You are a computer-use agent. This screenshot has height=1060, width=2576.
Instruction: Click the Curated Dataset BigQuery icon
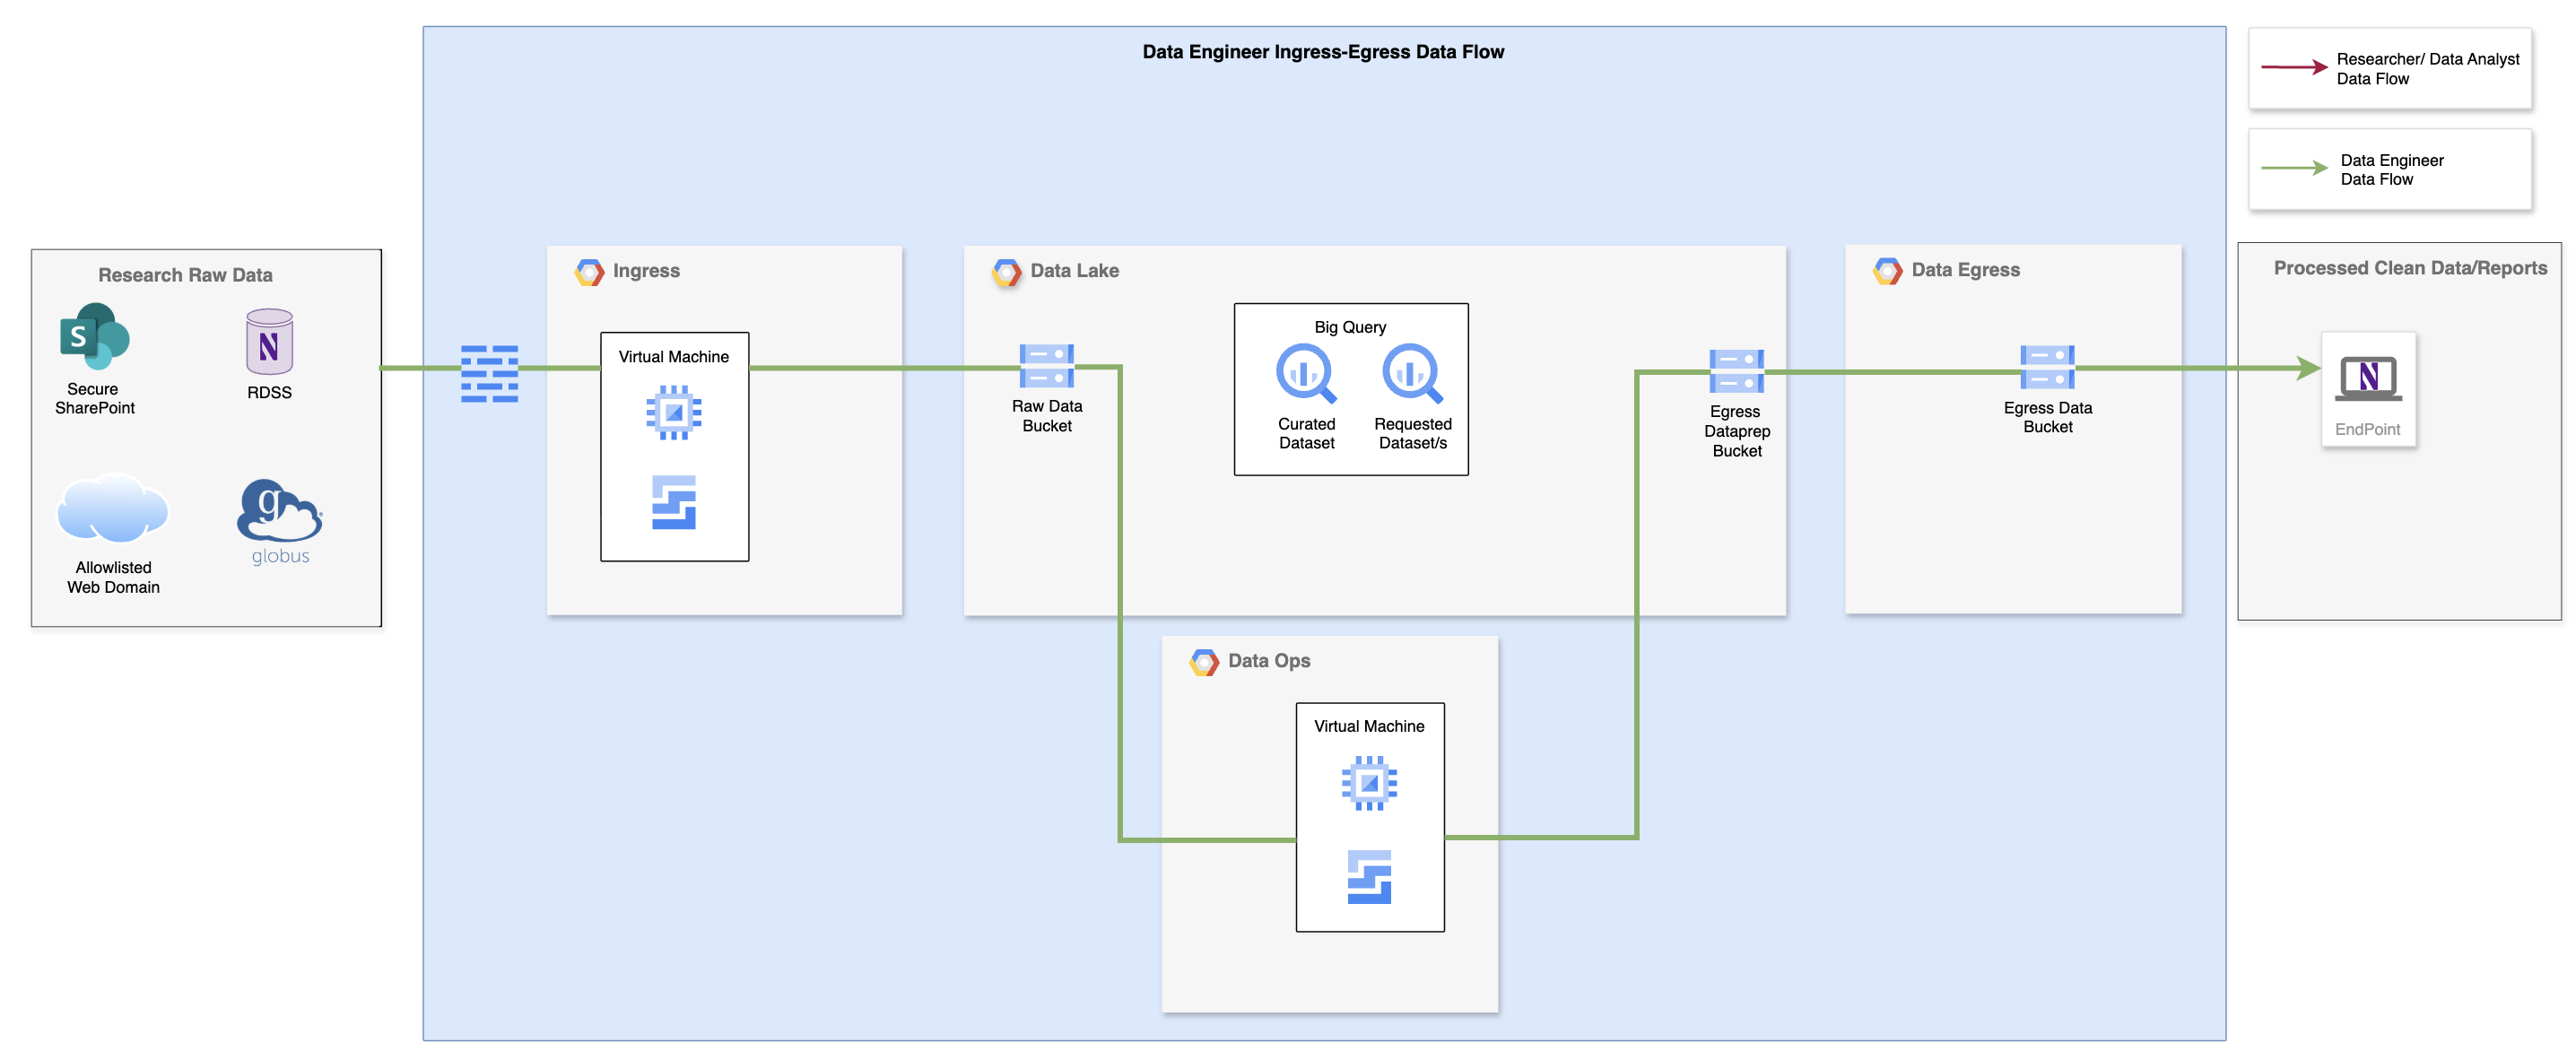click(x=1305, y=373)
